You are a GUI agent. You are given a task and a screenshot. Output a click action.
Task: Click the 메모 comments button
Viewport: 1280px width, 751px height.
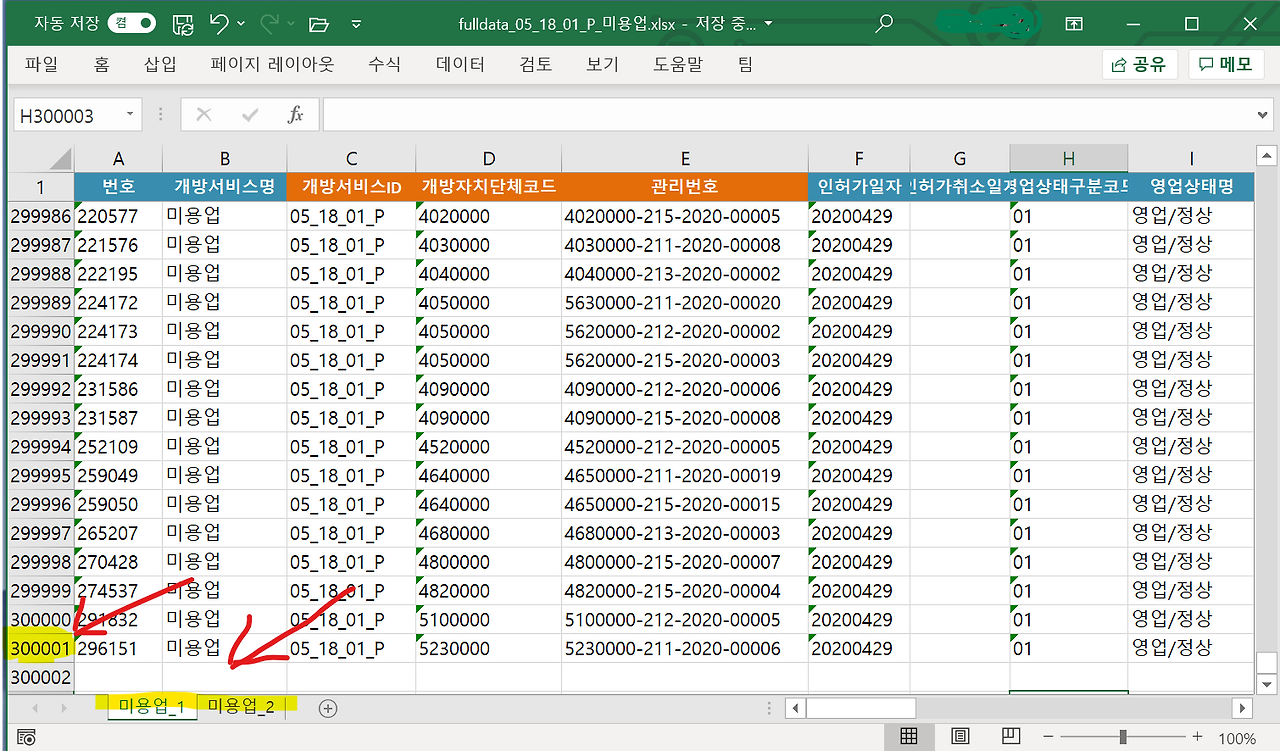[x=1226, y=65]
